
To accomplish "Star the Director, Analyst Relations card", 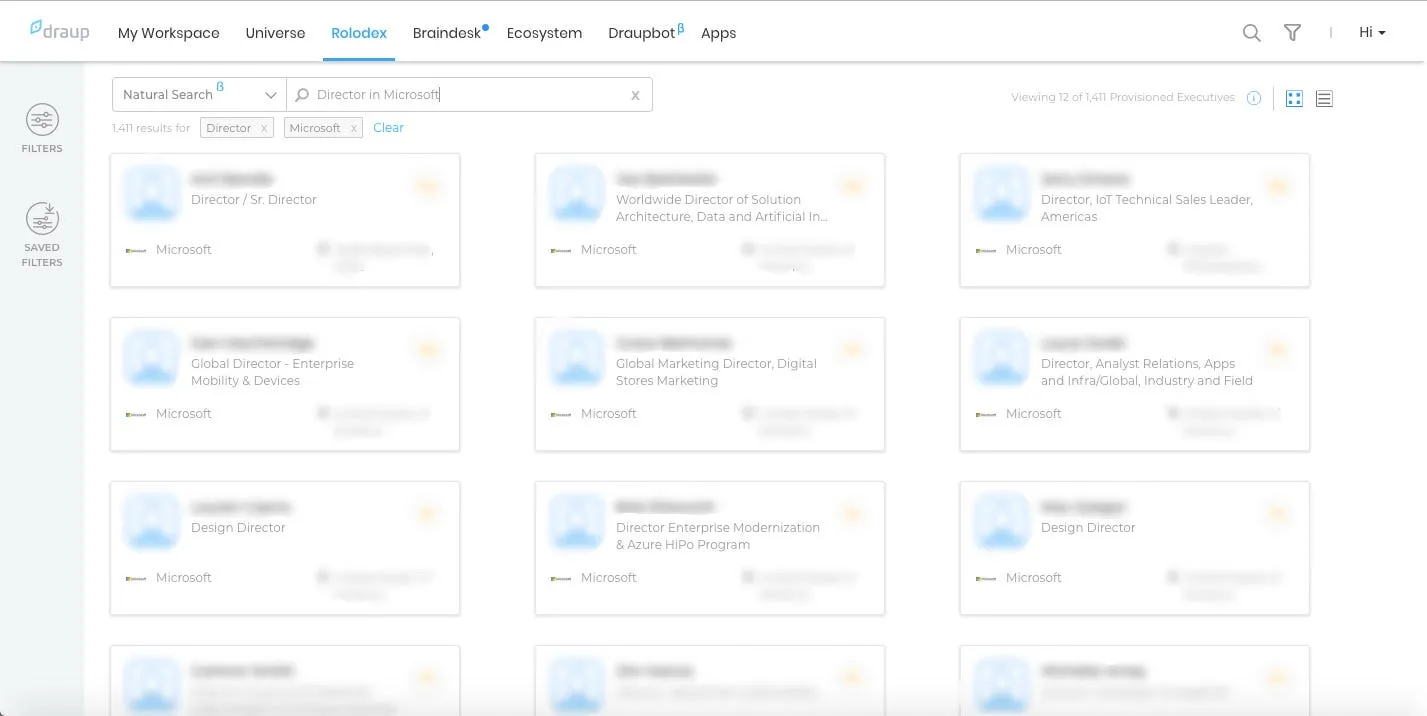I will click(1277, 350).
